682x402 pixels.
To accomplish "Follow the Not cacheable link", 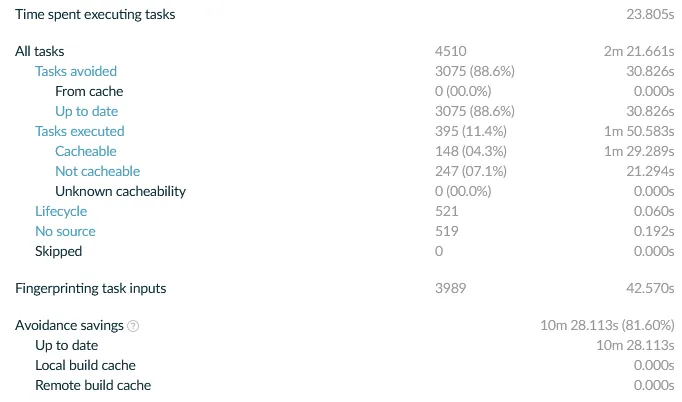I will [97, 171].
